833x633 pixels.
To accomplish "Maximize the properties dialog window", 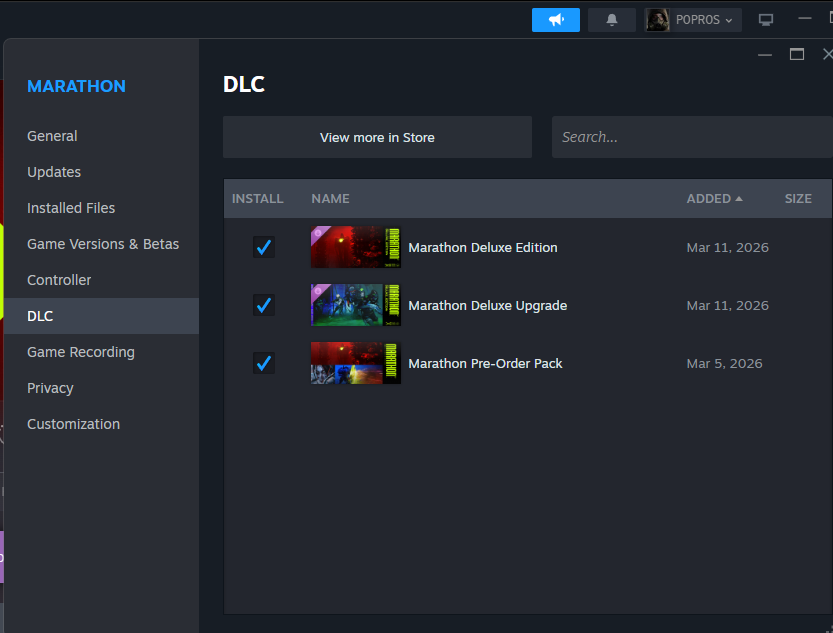I will tap(797, 54).
